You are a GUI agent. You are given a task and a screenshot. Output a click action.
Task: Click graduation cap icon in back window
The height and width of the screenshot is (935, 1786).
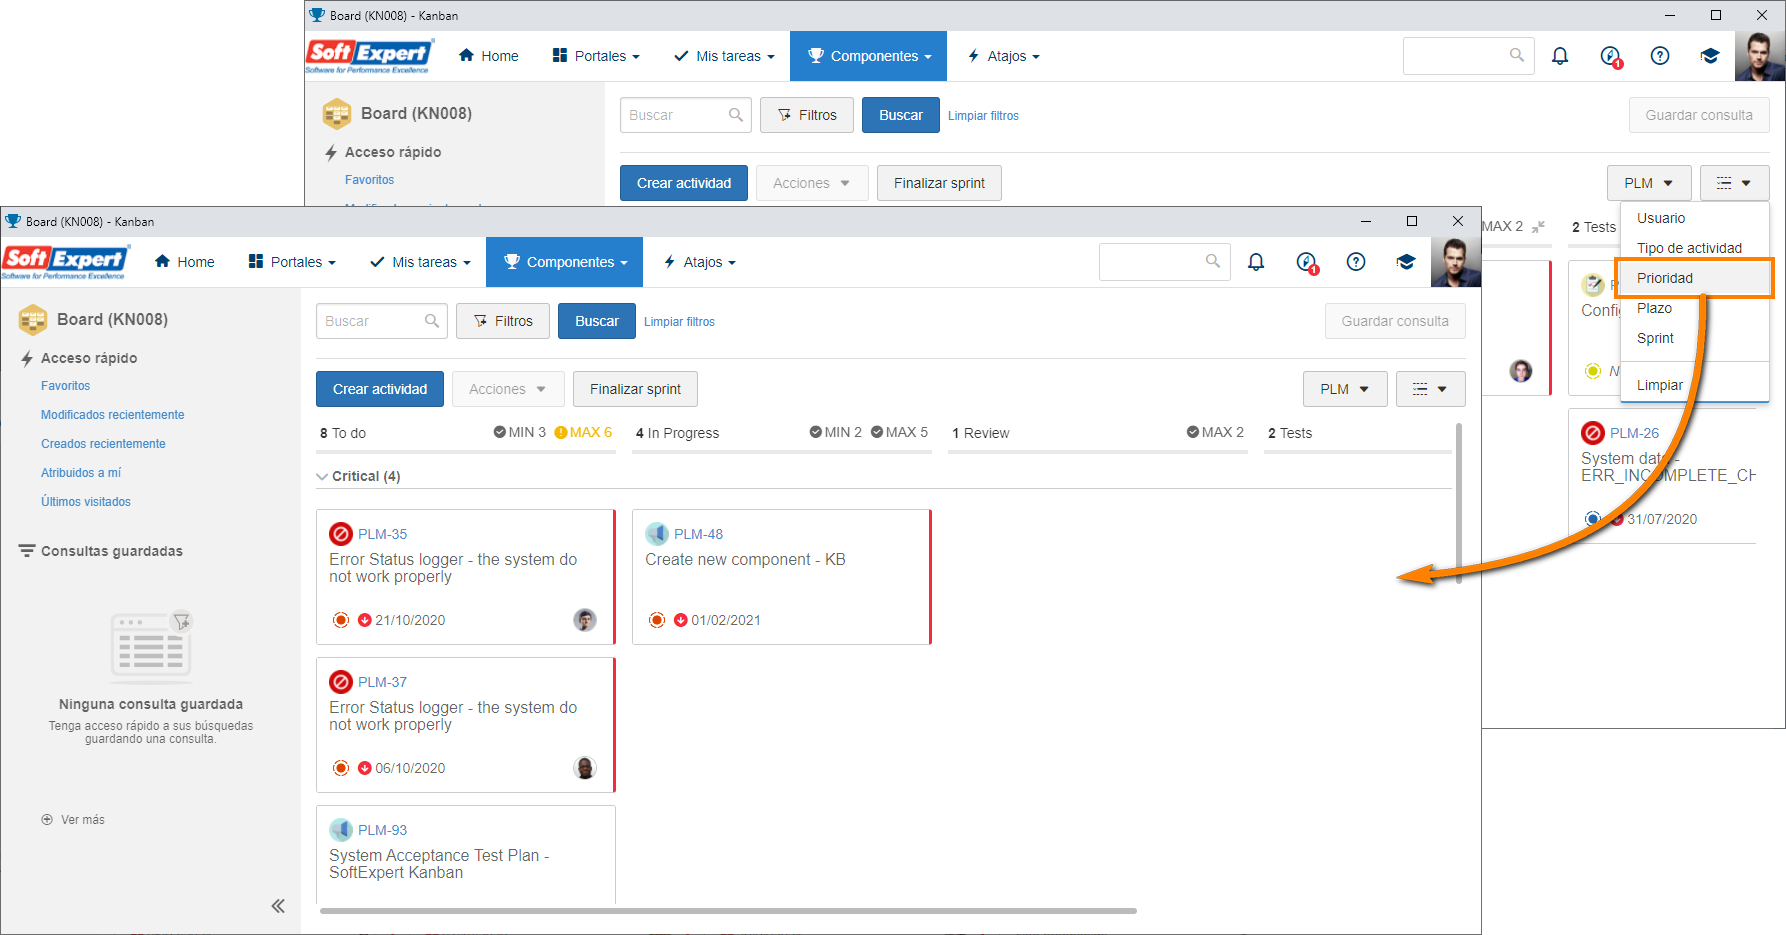[1710, 56]
